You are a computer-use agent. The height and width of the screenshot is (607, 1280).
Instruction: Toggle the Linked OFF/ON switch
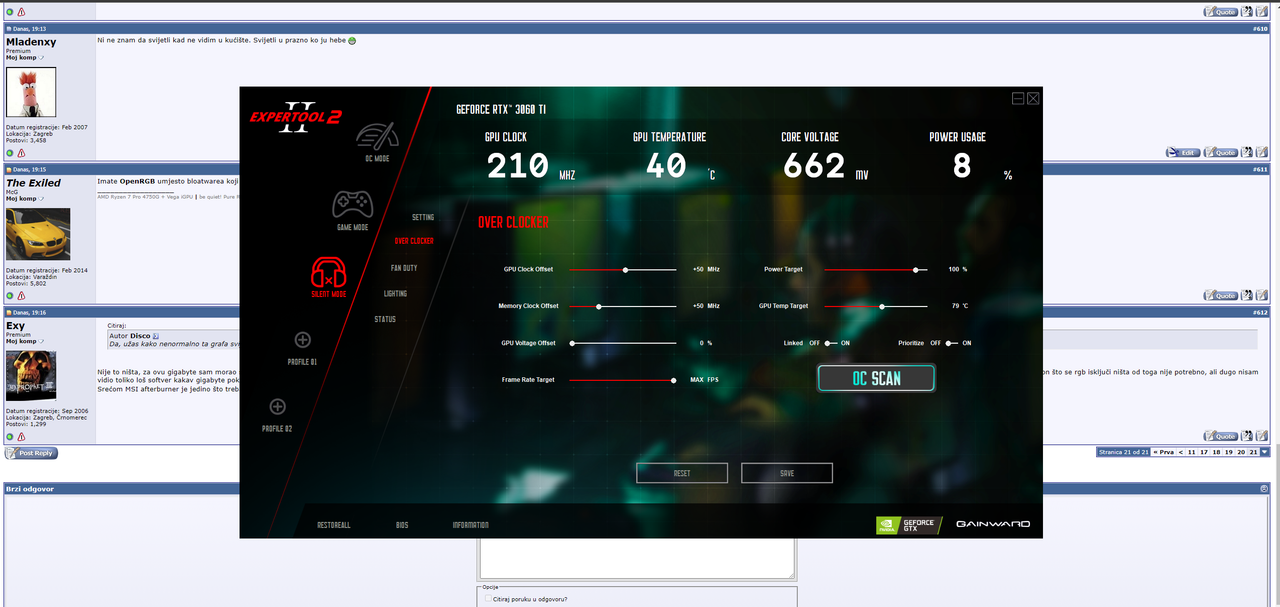pyautogui.click(x=830, y=343)
